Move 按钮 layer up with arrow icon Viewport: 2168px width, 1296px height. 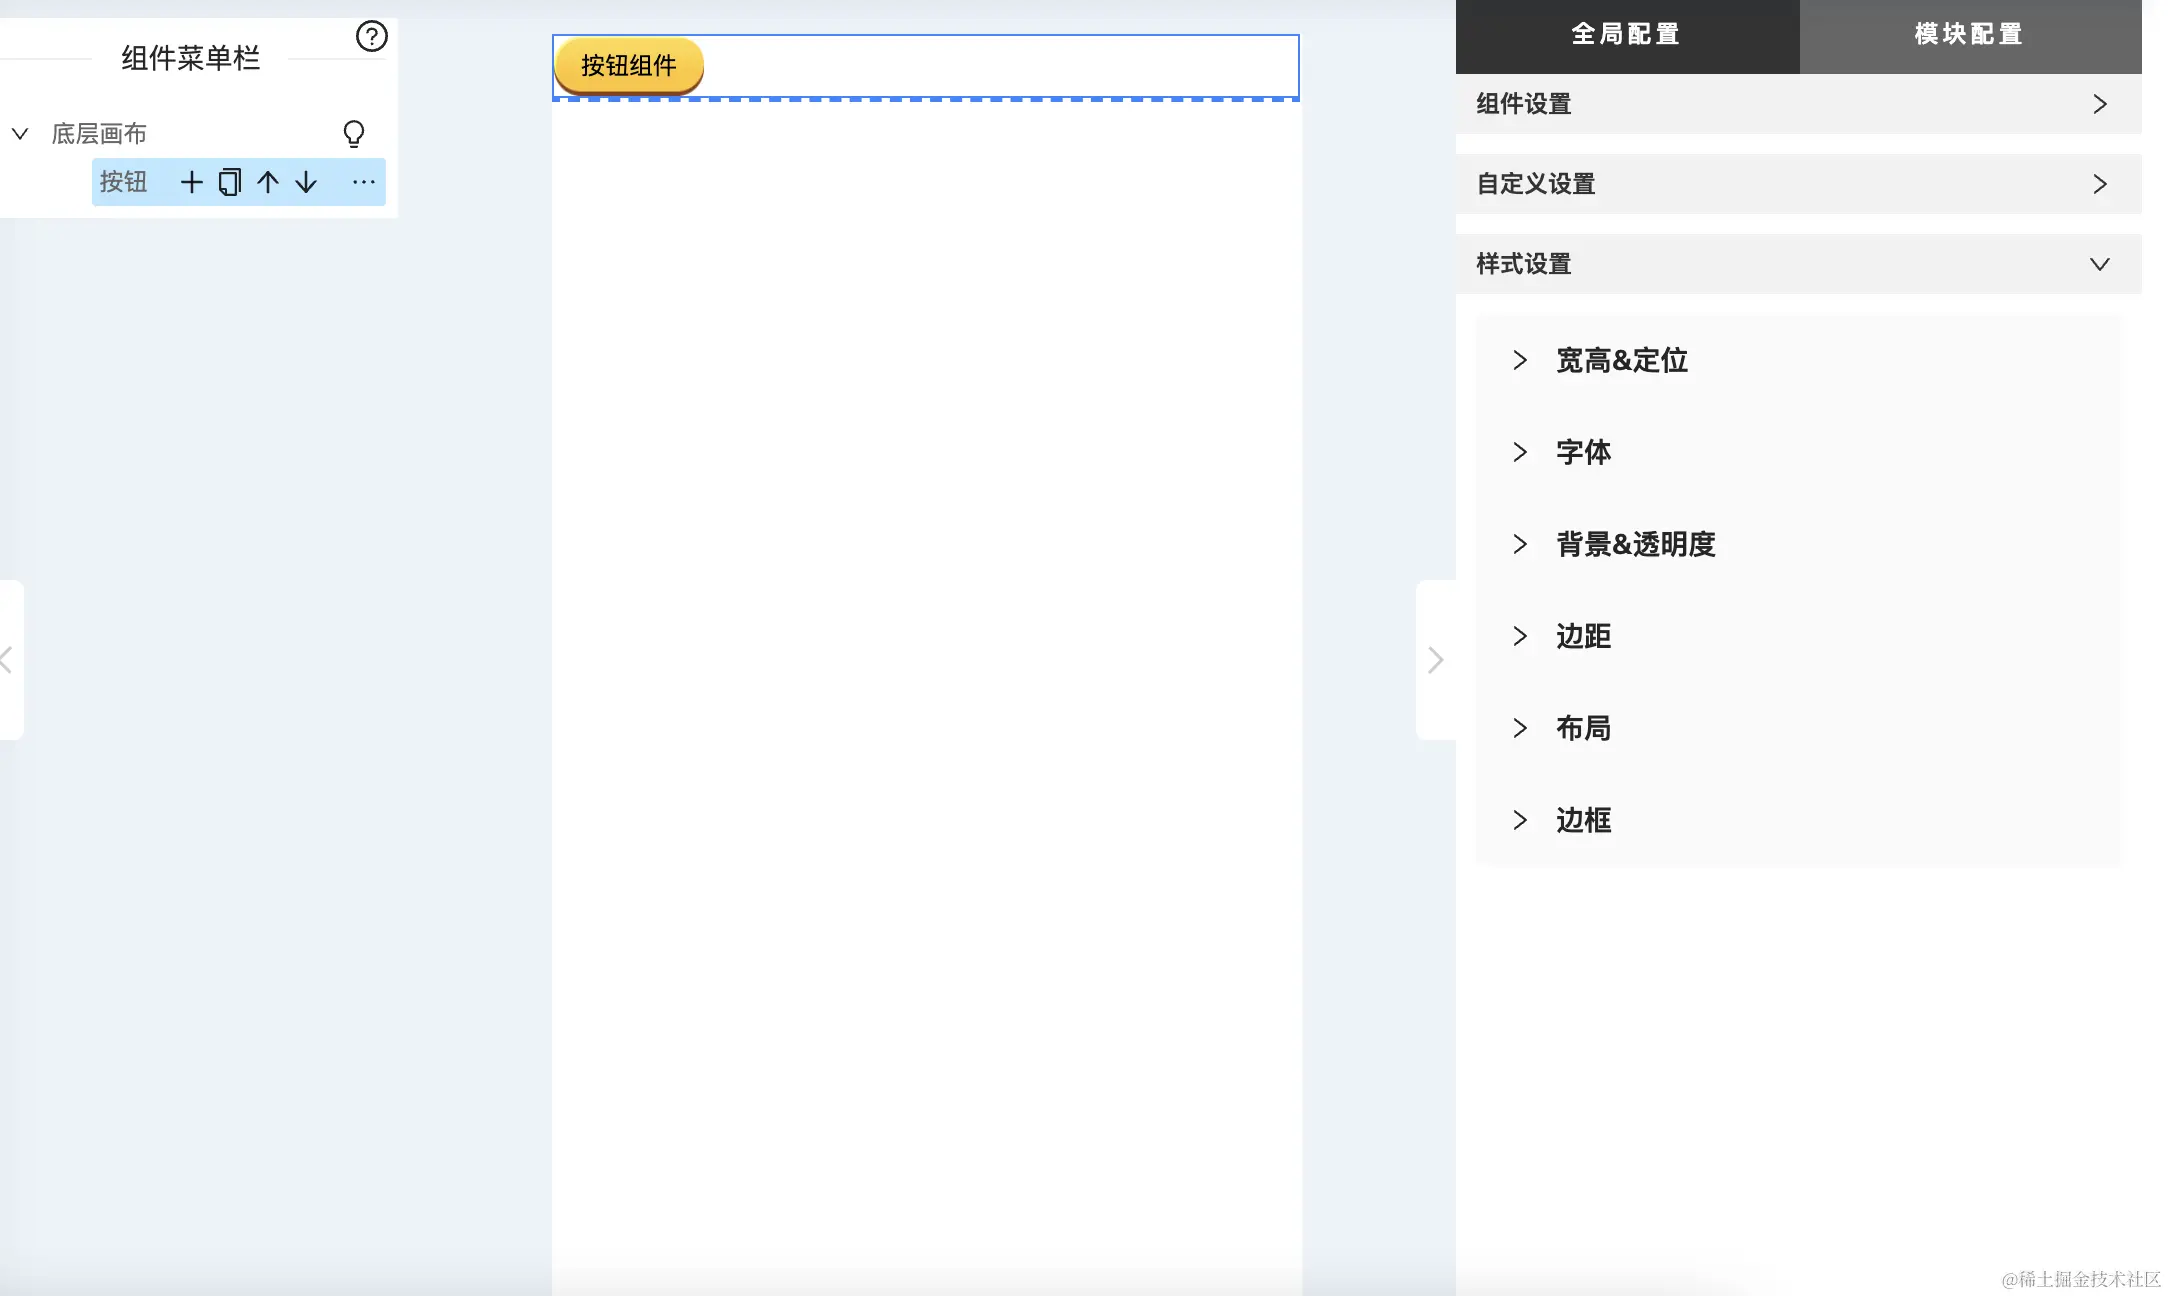tap(267, 182)
